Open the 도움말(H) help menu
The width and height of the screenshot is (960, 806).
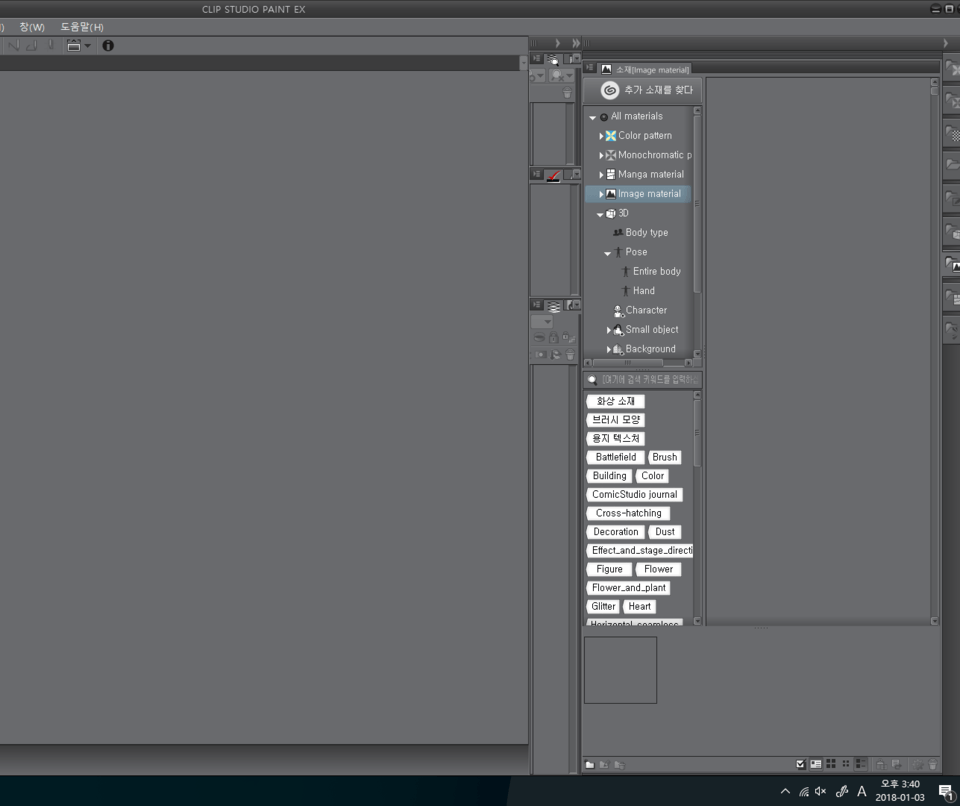82,27
